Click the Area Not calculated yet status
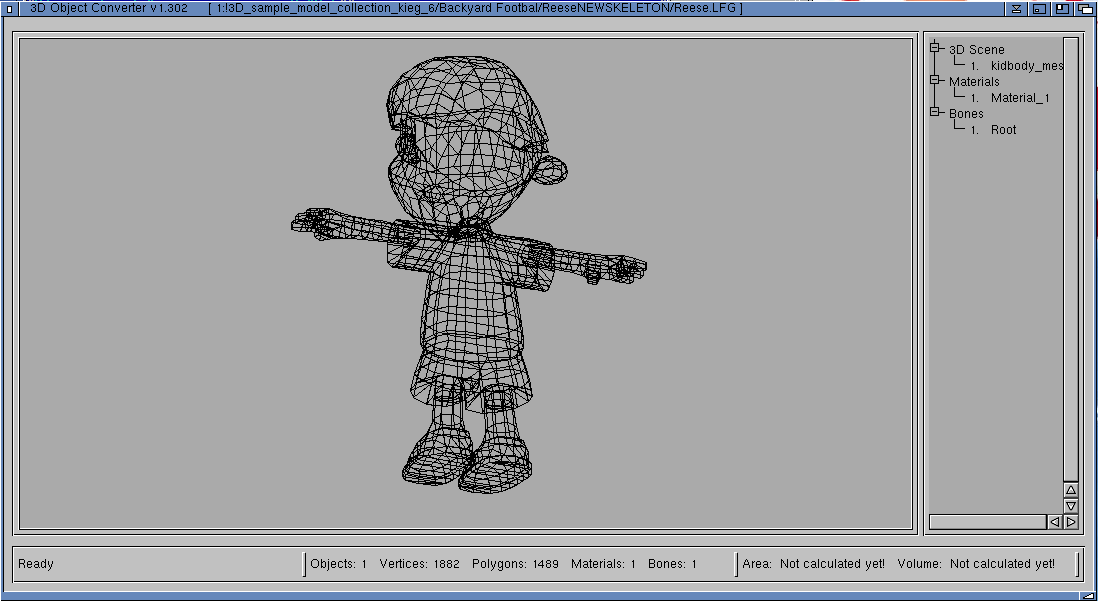Image resolution: width=1098 pixels, height=601 pixels. (x=813, y=564)
